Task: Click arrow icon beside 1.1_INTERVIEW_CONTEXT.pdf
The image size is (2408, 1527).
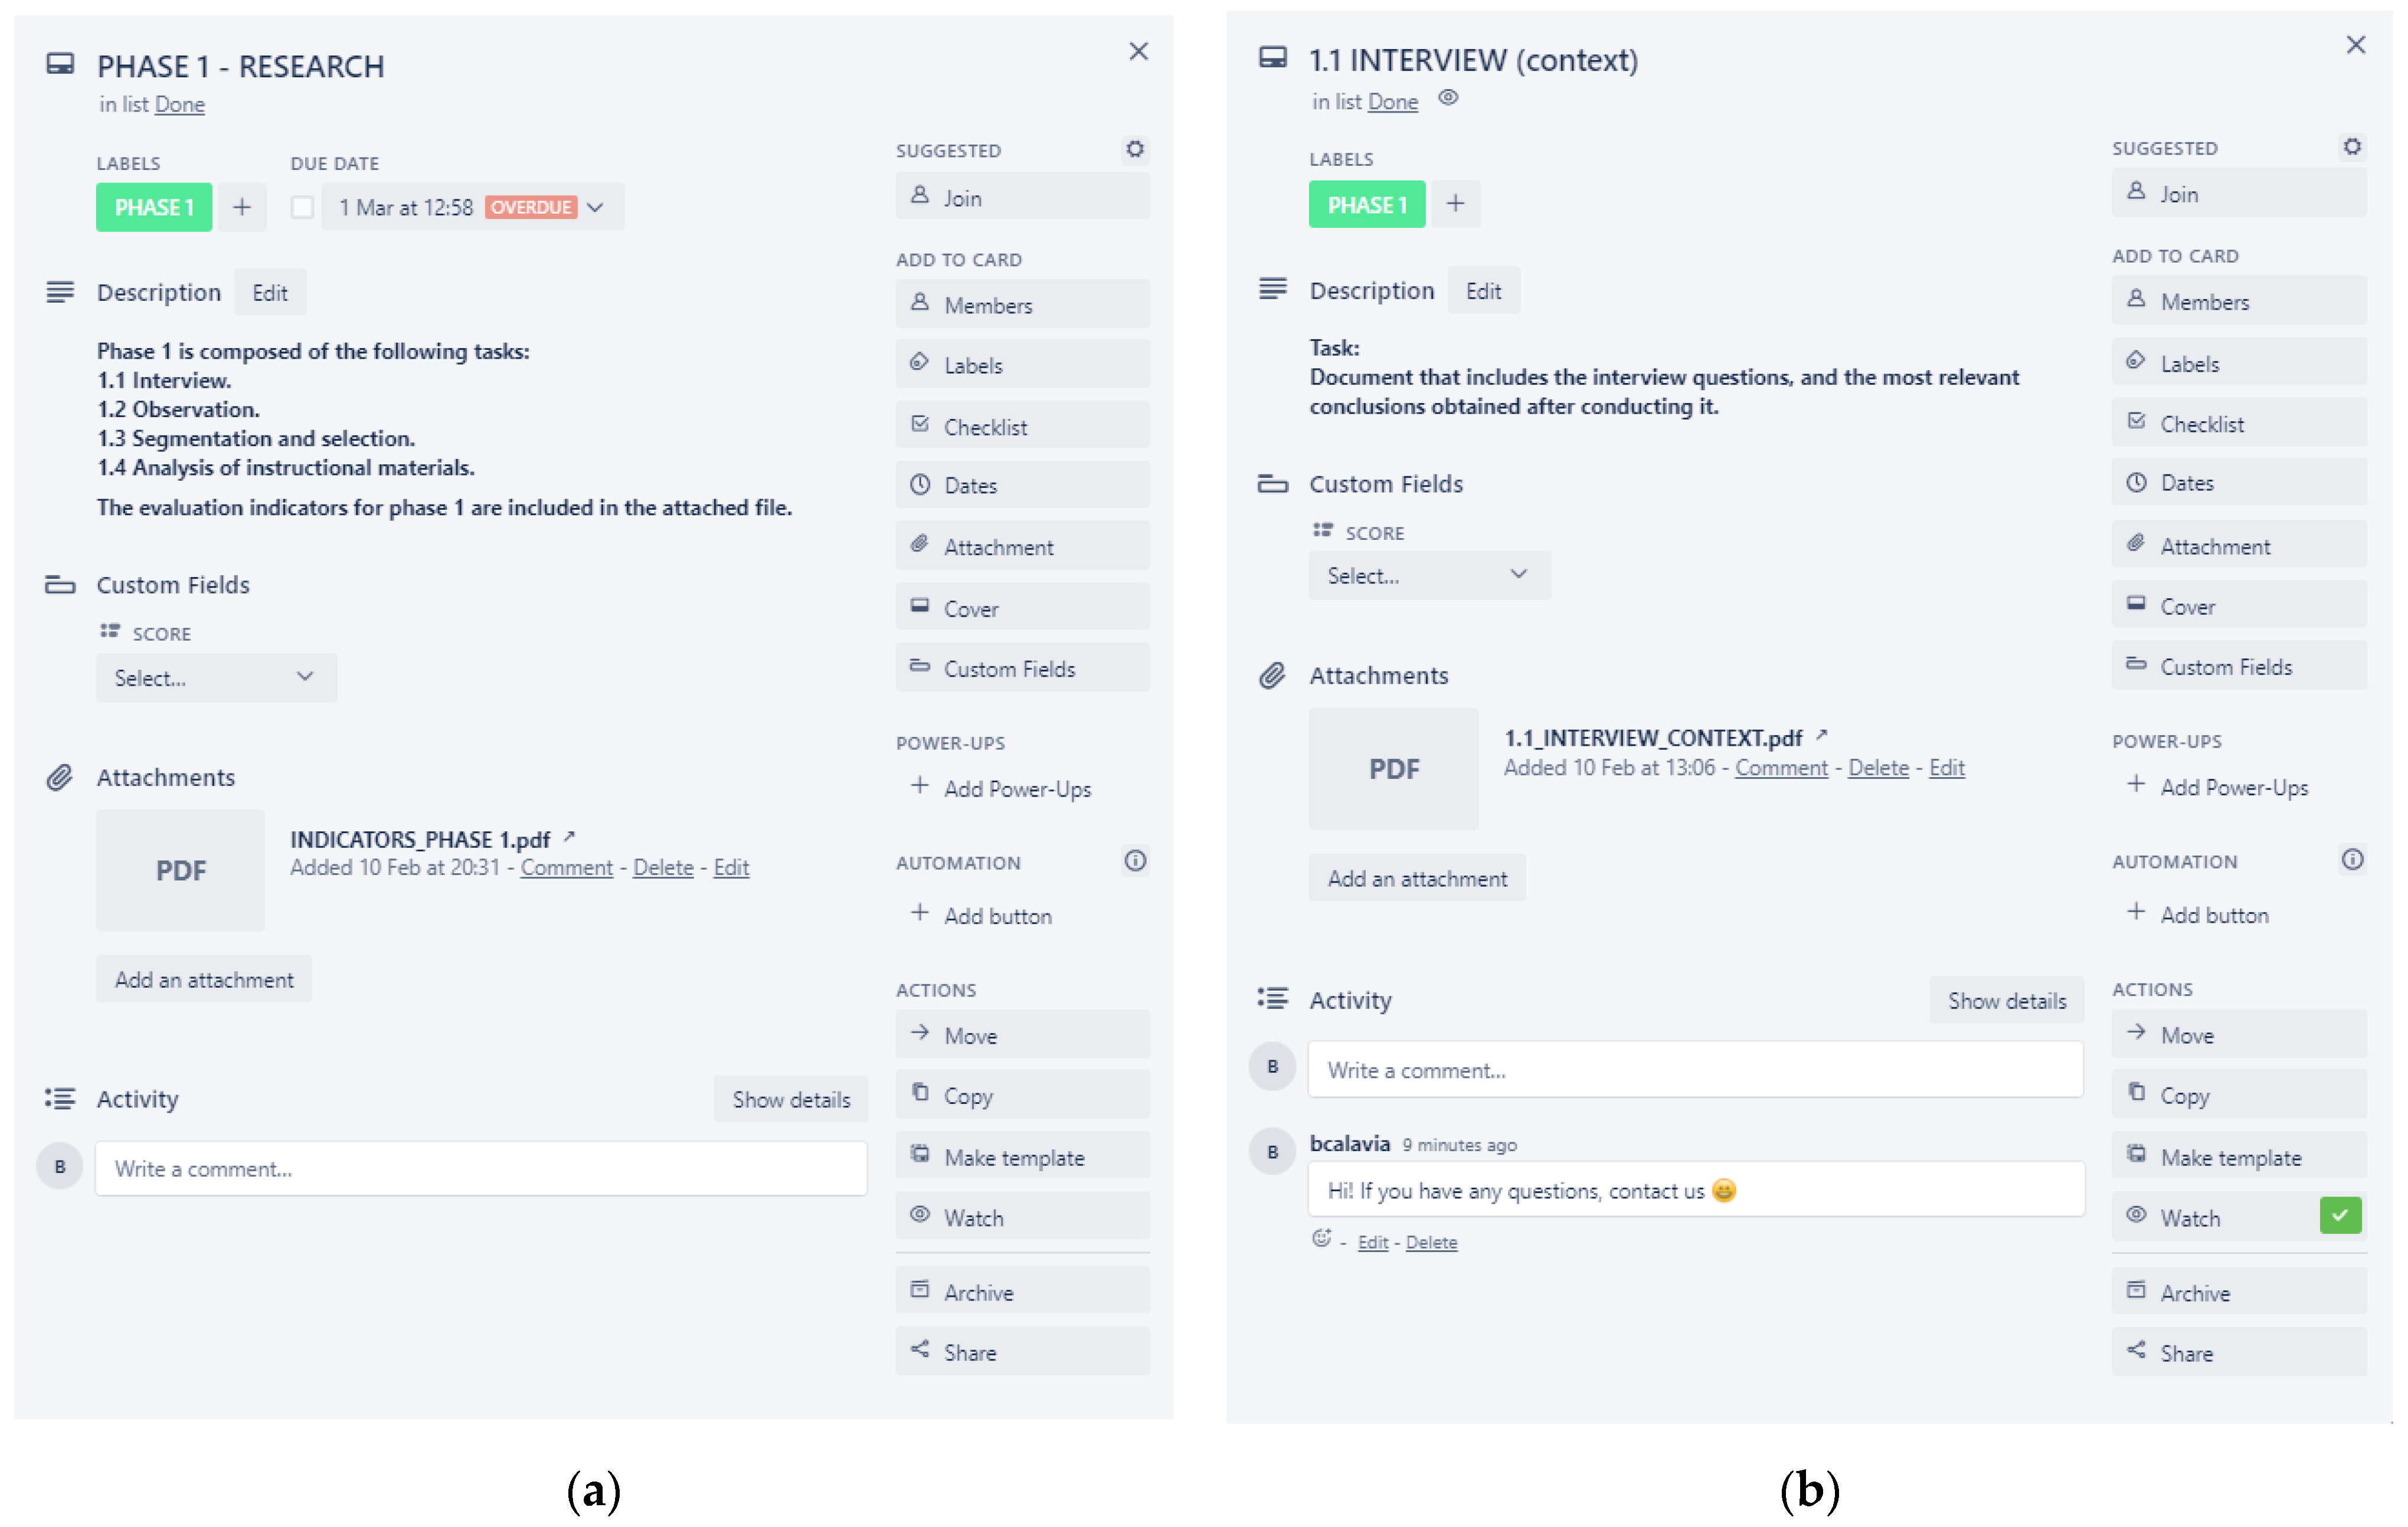Action: point(1821,735)
